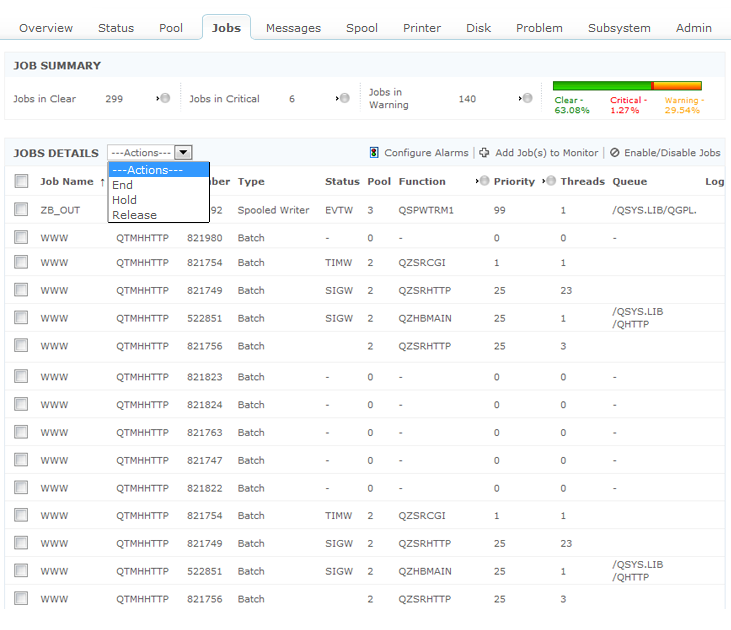Click the green Clear segment of status bar

point(602,86)
